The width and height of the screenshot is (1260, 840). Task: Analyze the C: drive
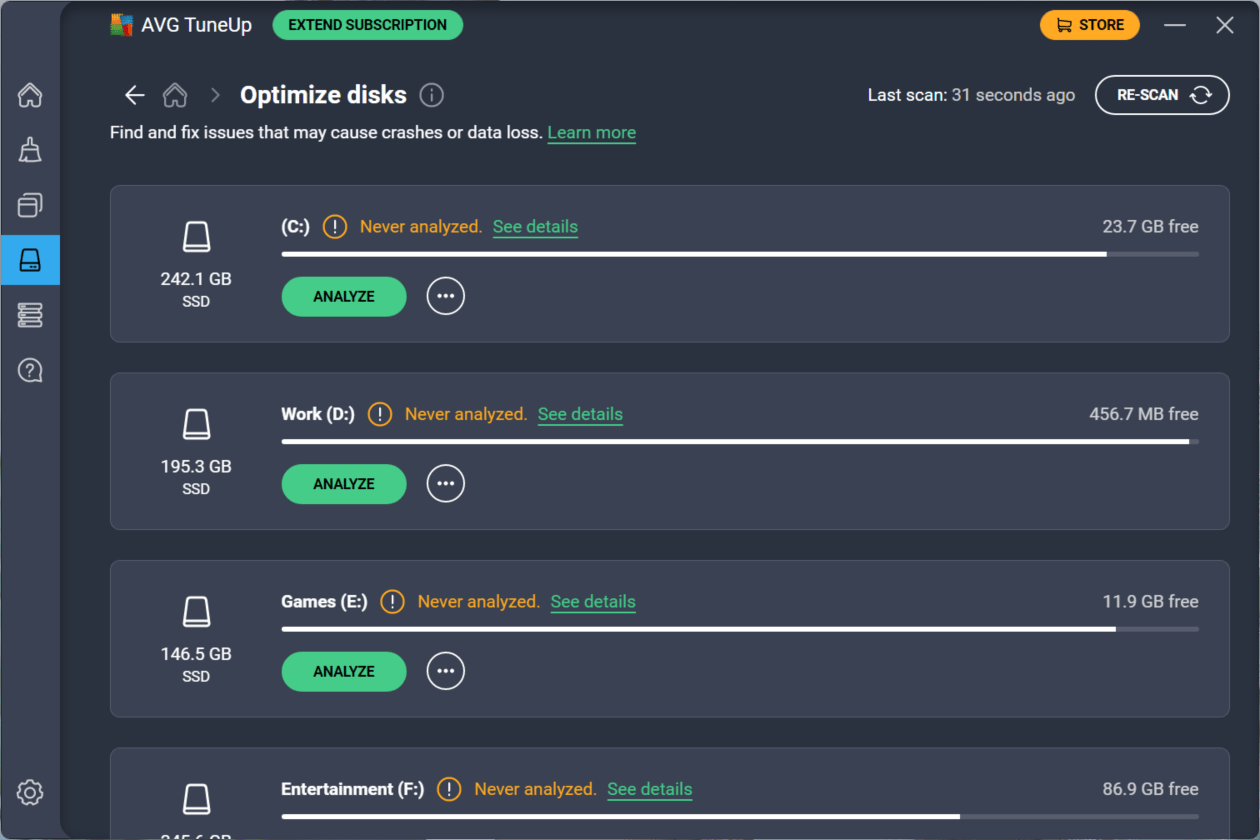[344, 296]
